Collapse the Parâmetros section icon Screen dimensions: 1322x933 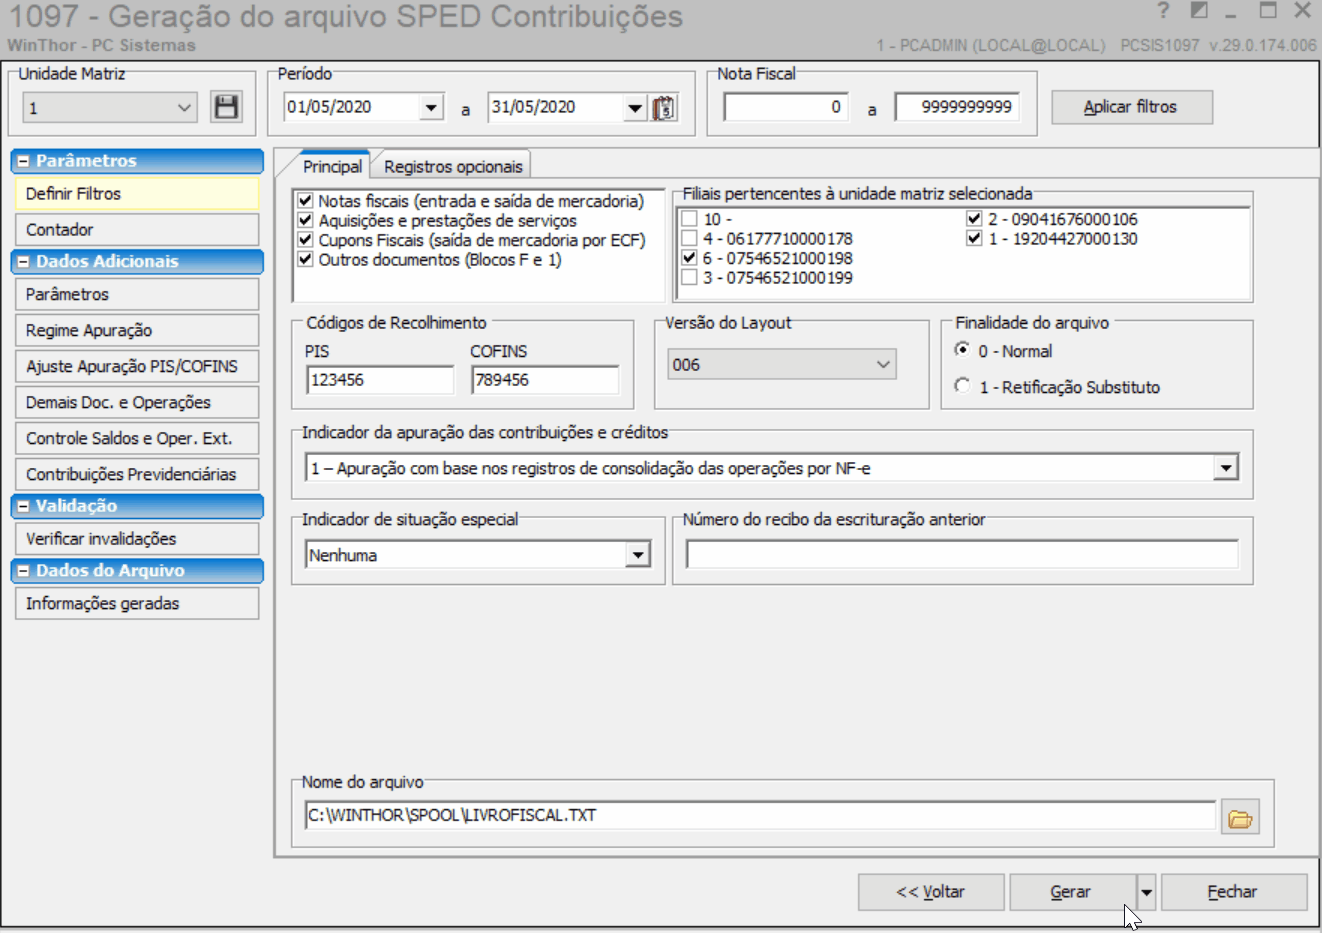point(23,161)
